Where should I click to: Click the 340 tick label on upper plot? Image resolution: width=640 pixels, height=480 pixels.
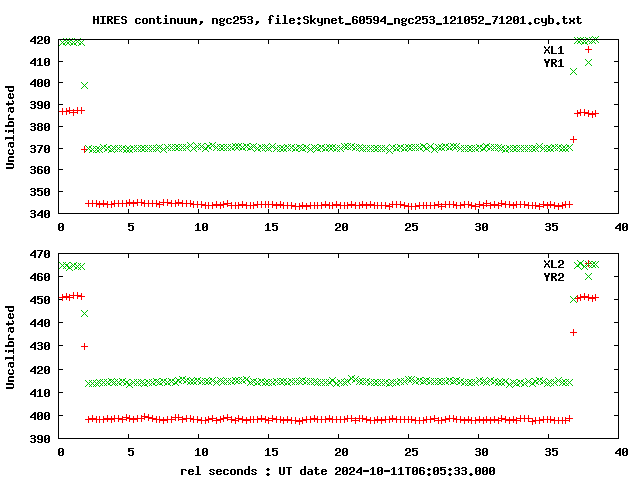click(x=40, y=213)
